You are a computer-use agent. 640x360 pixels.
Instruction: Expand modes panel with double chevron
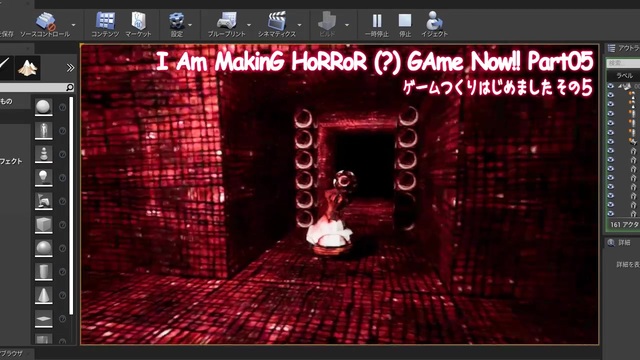coord(70,68)
